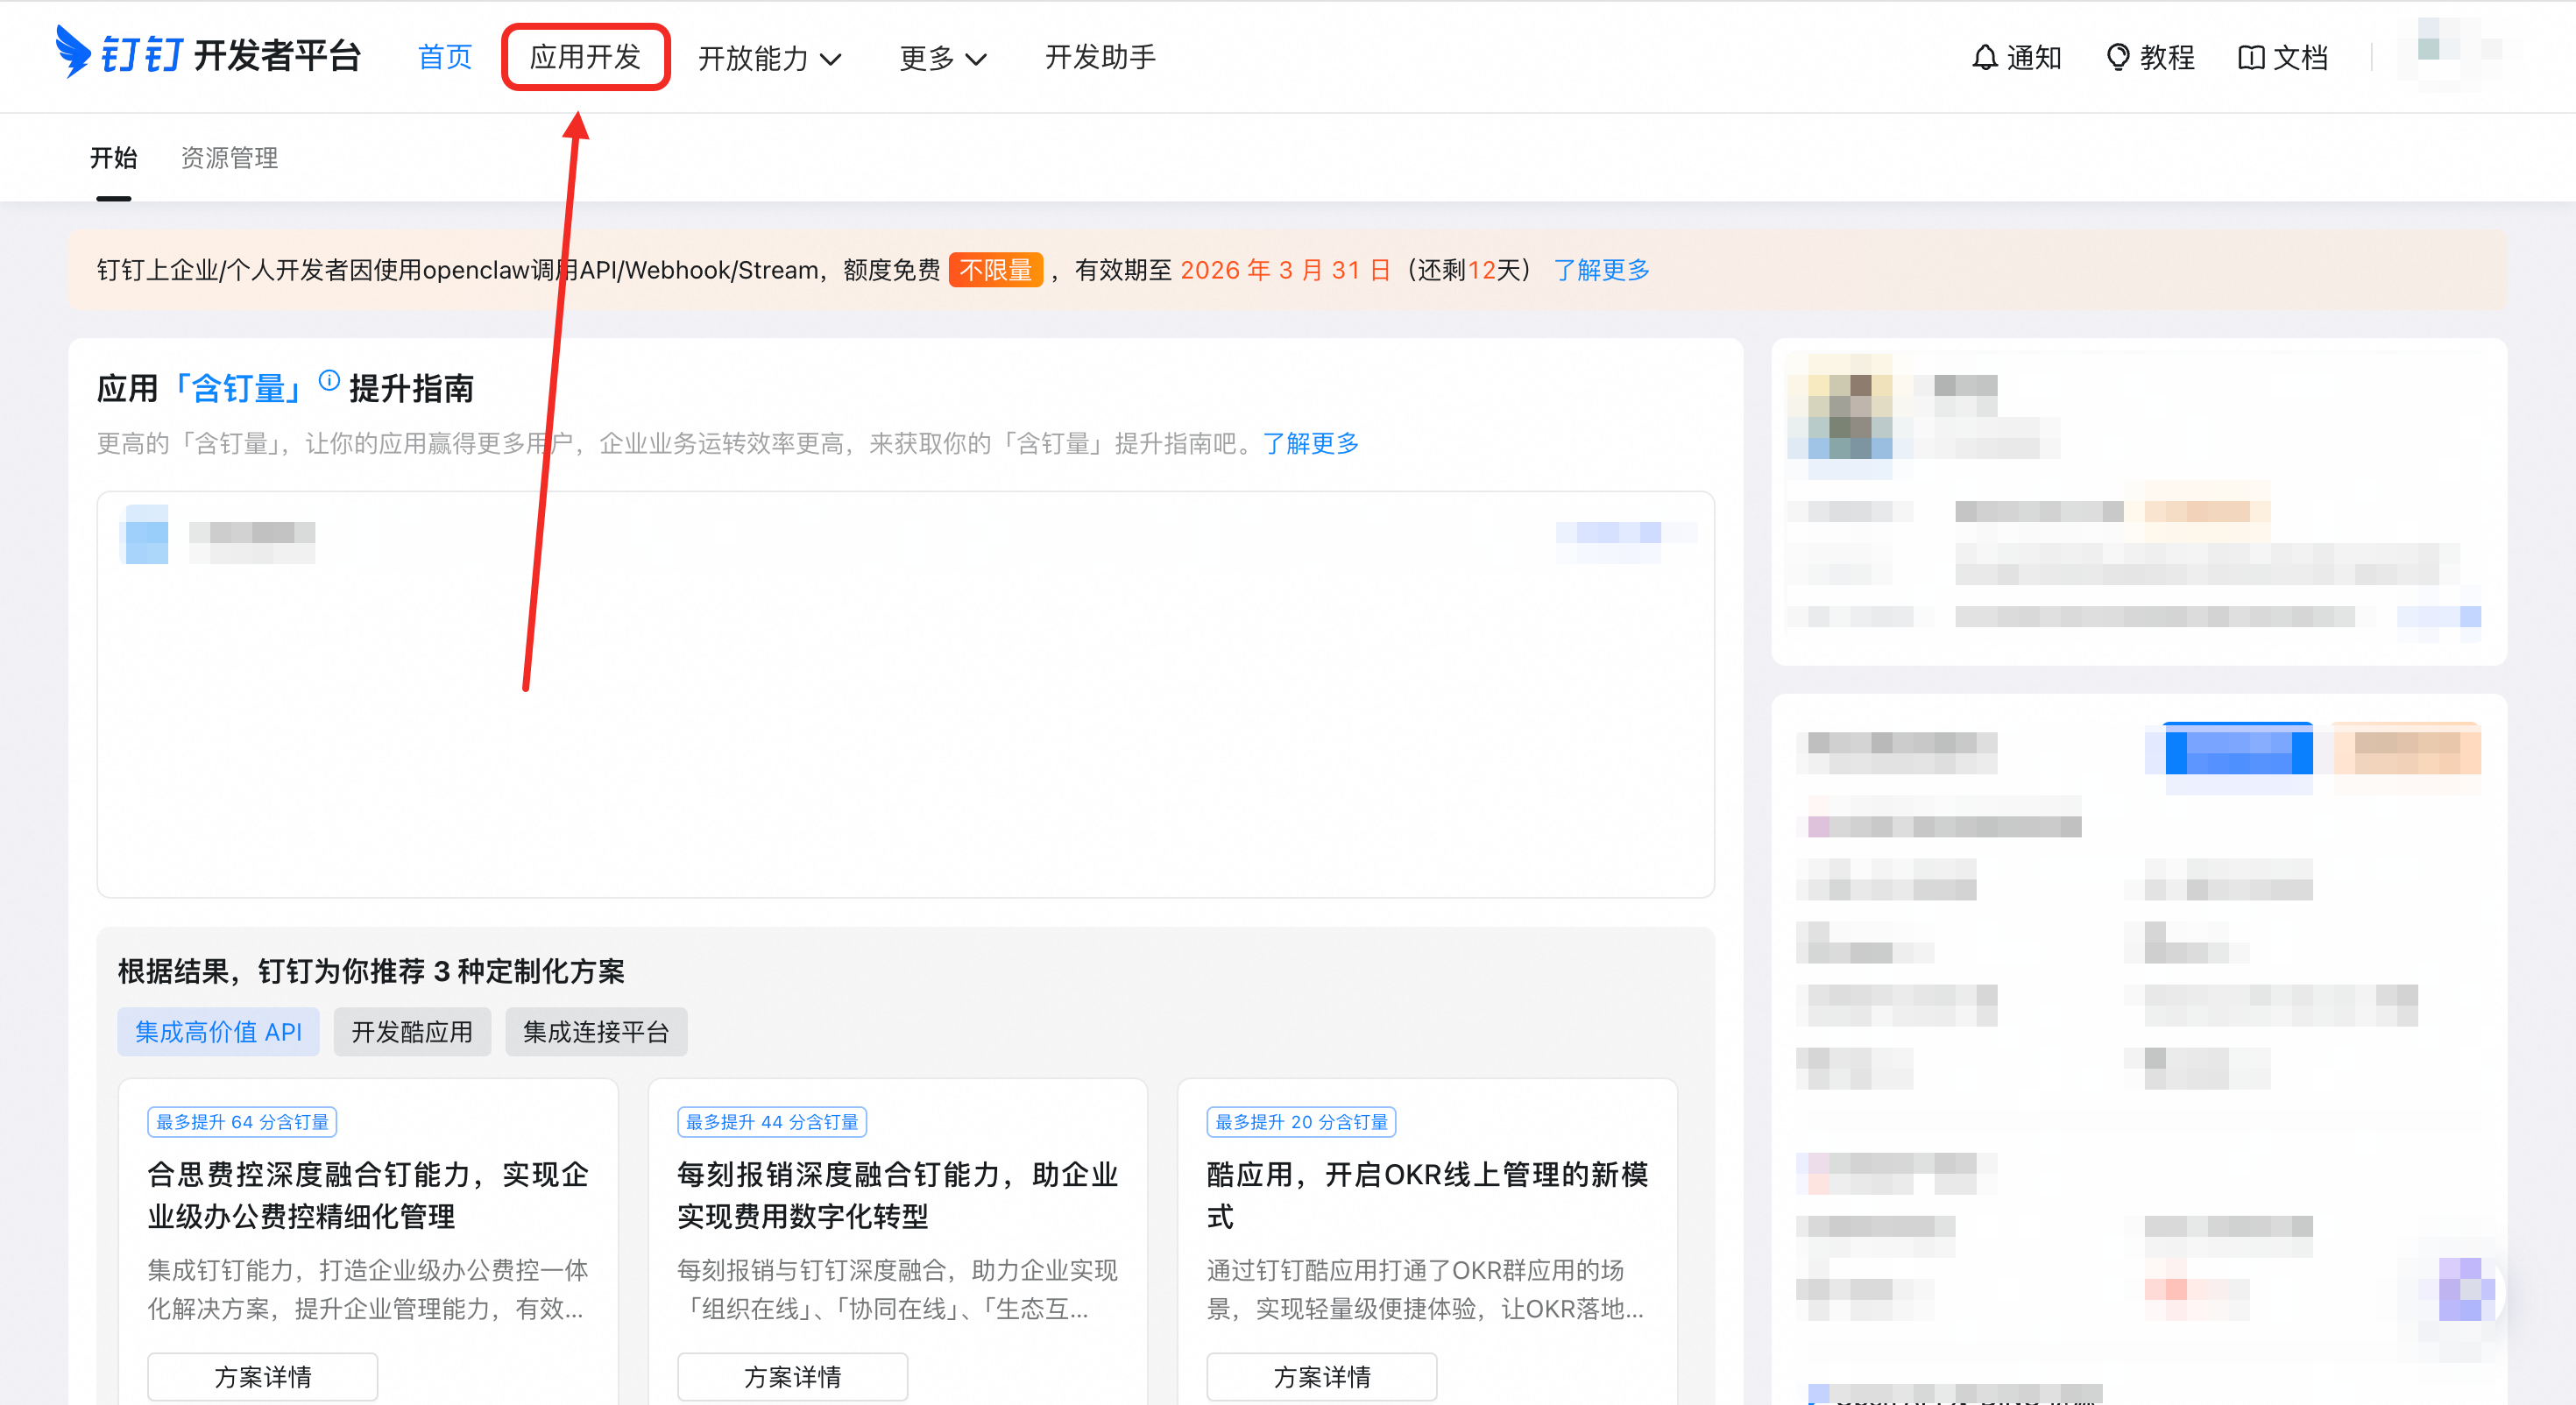Click the 含钉量 highlighted heading text
Screen dimensions: 2576x1405
(x=238, y=388)
